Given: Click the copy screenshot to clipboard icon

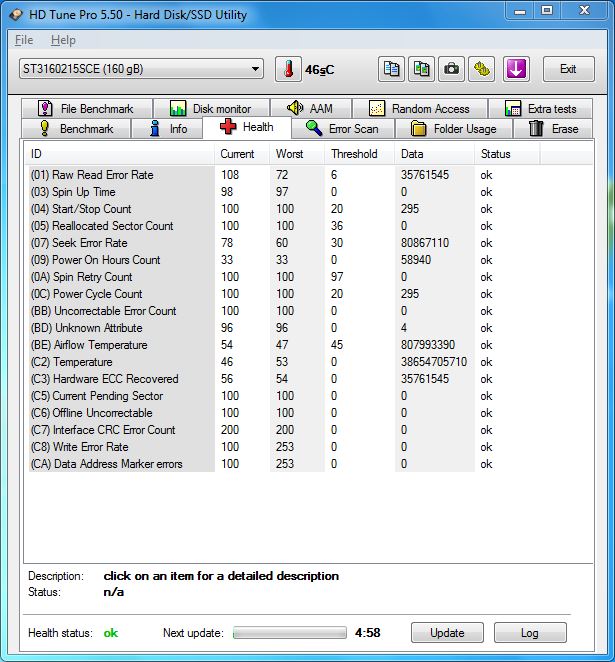Looking at the screenshot, I should point(421,69).
